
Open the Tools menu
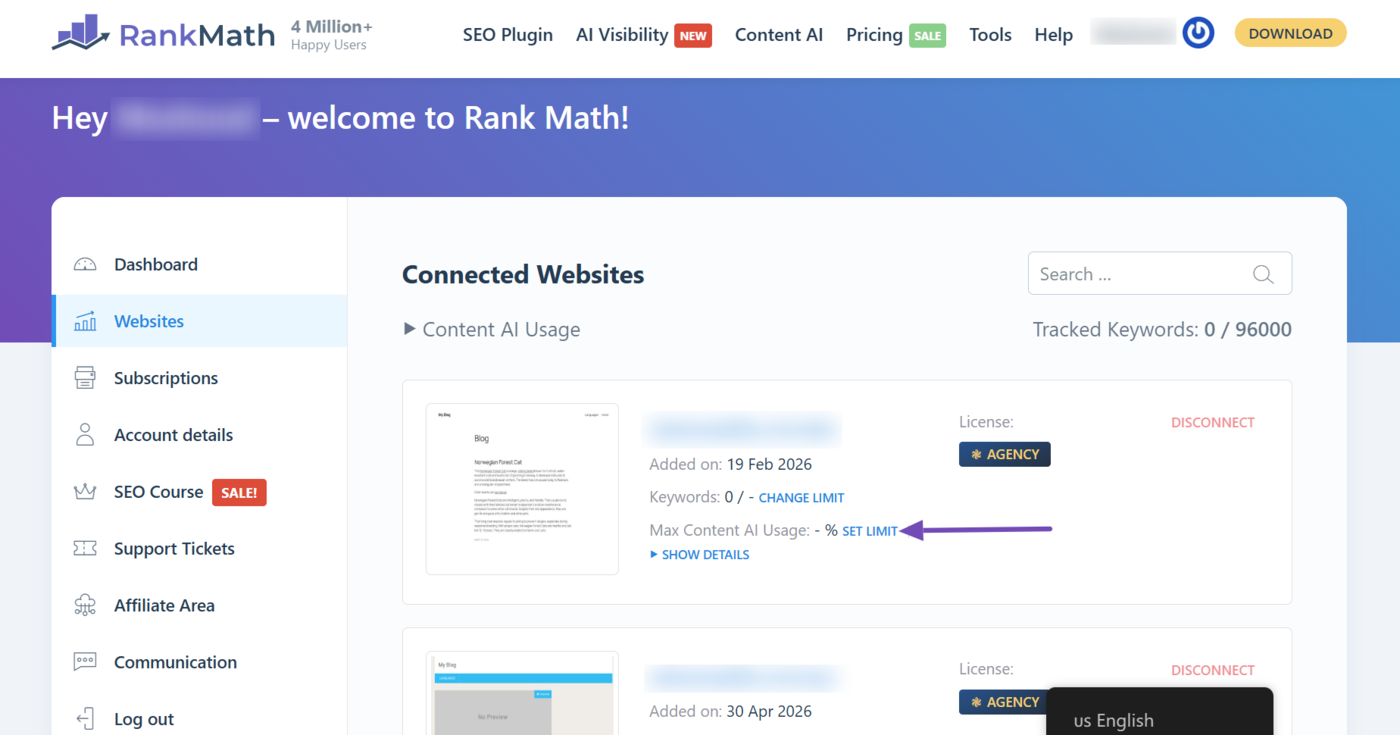(x=990, y=35)
